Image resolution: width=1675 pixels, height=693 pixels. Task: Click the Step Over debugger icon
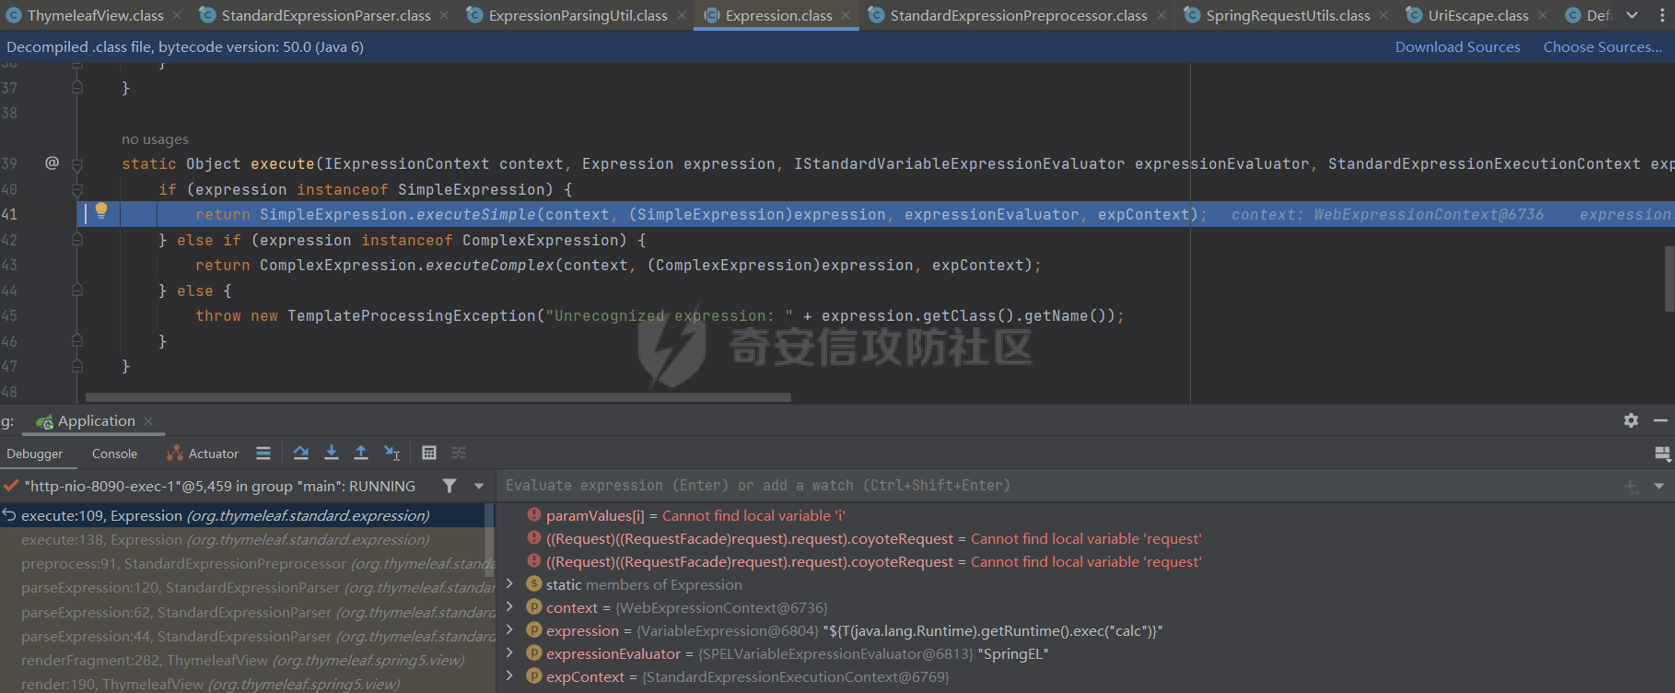pyautogui.click(x=300, y=453)
